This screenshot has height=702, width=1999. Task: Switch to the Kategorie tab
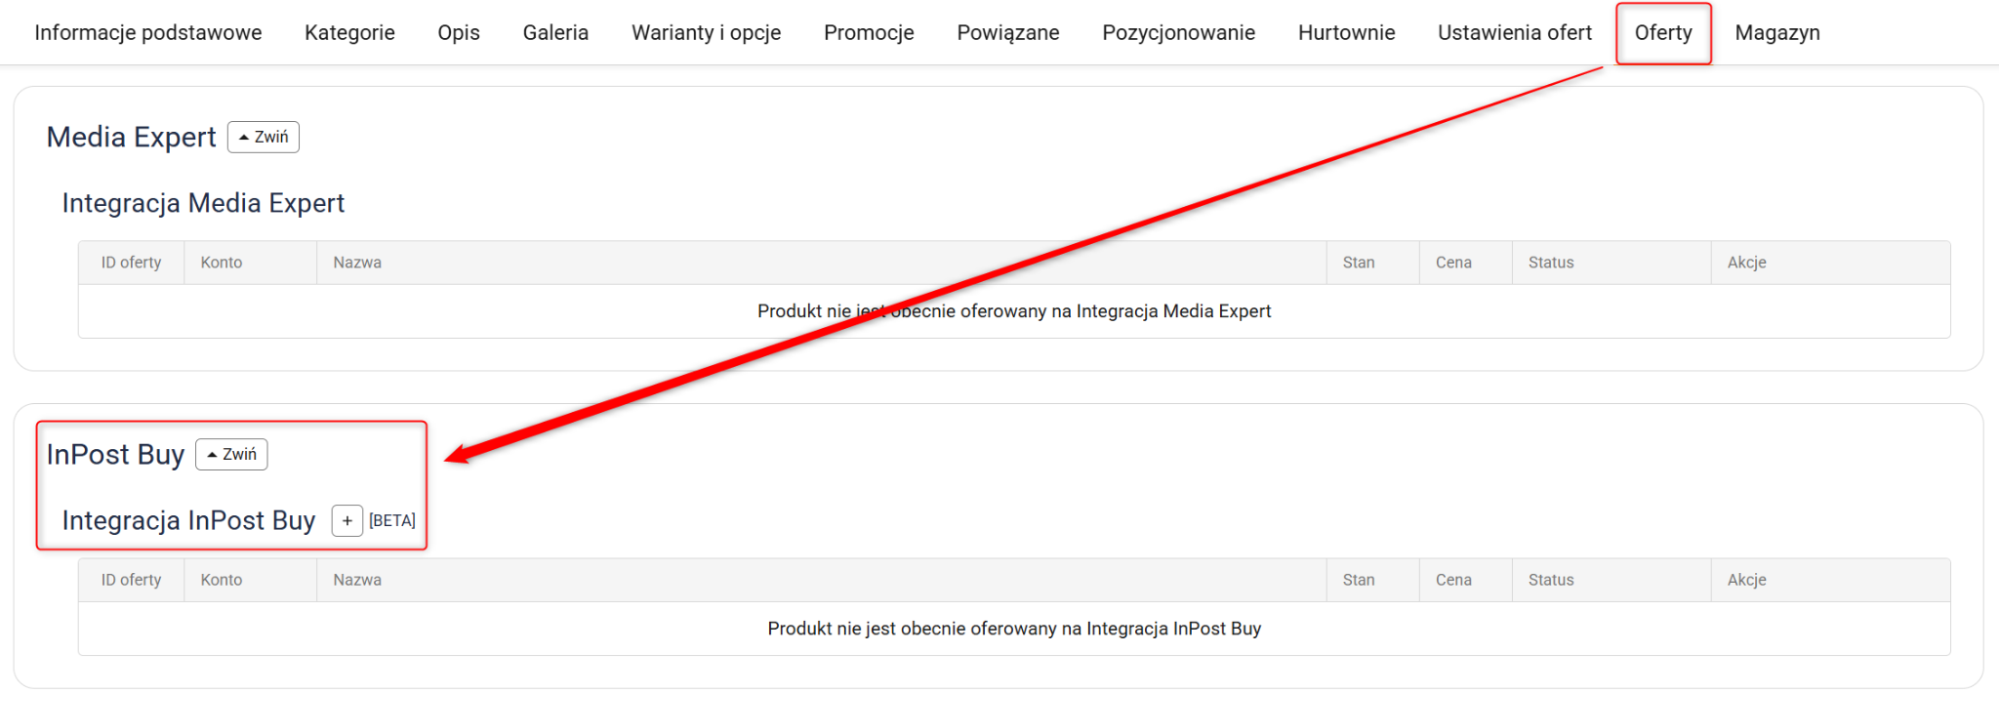click(x=349, y=33)
